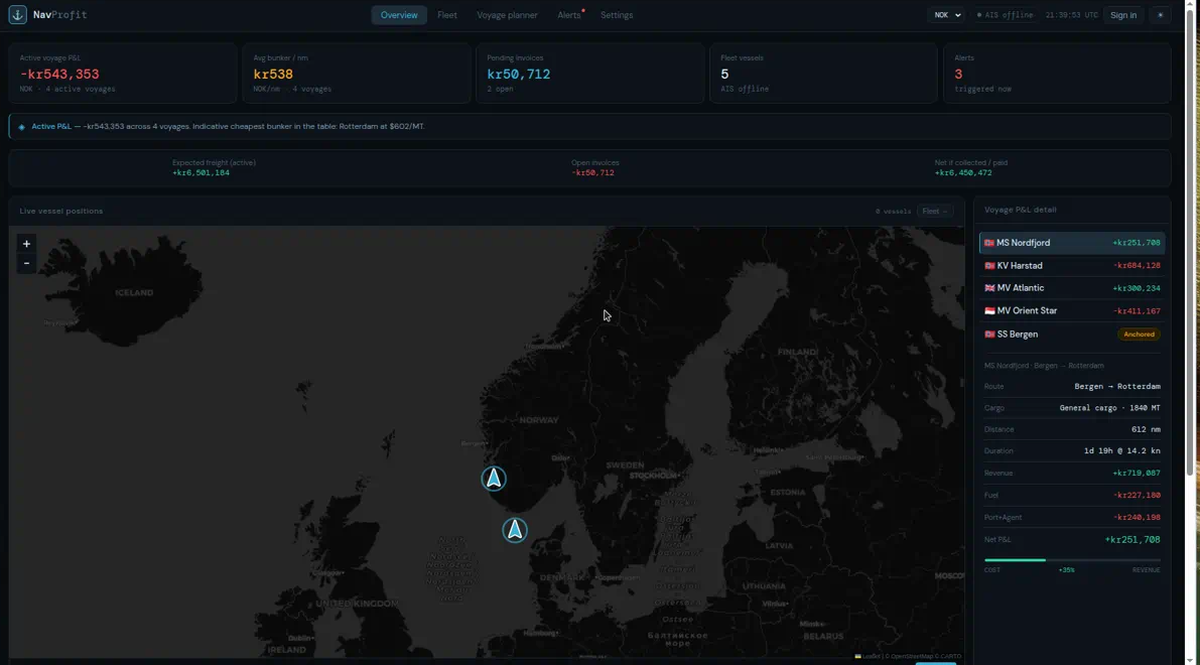The image size is (1200, 665).
Task: Click the flag icon next to KV Harstad
Action: coord(989,266)
